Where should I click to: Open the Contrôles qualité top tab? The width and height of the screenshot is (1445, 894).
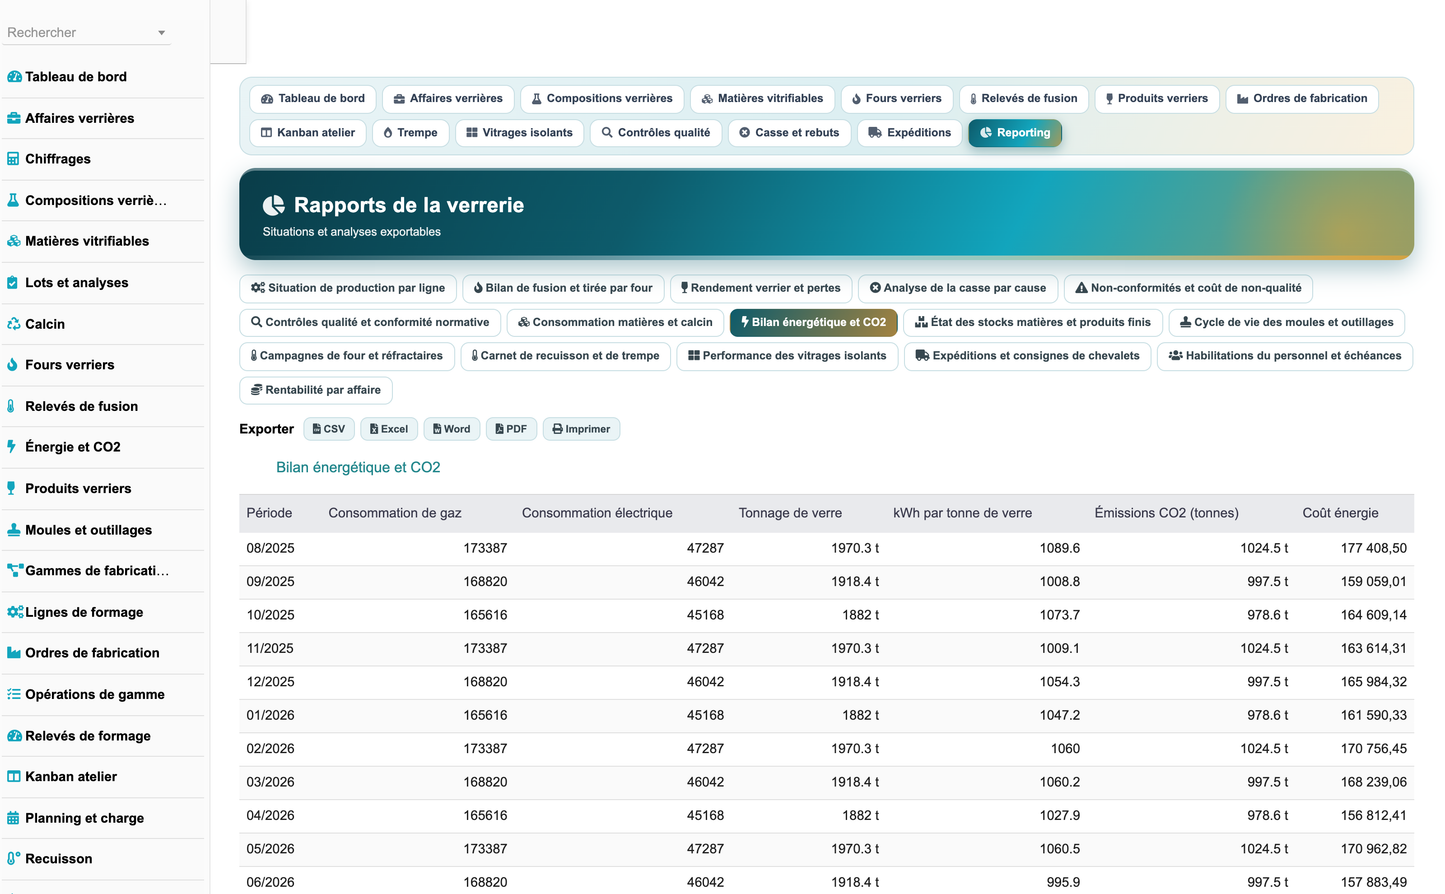pyautogui.click(x=656, y=133)
